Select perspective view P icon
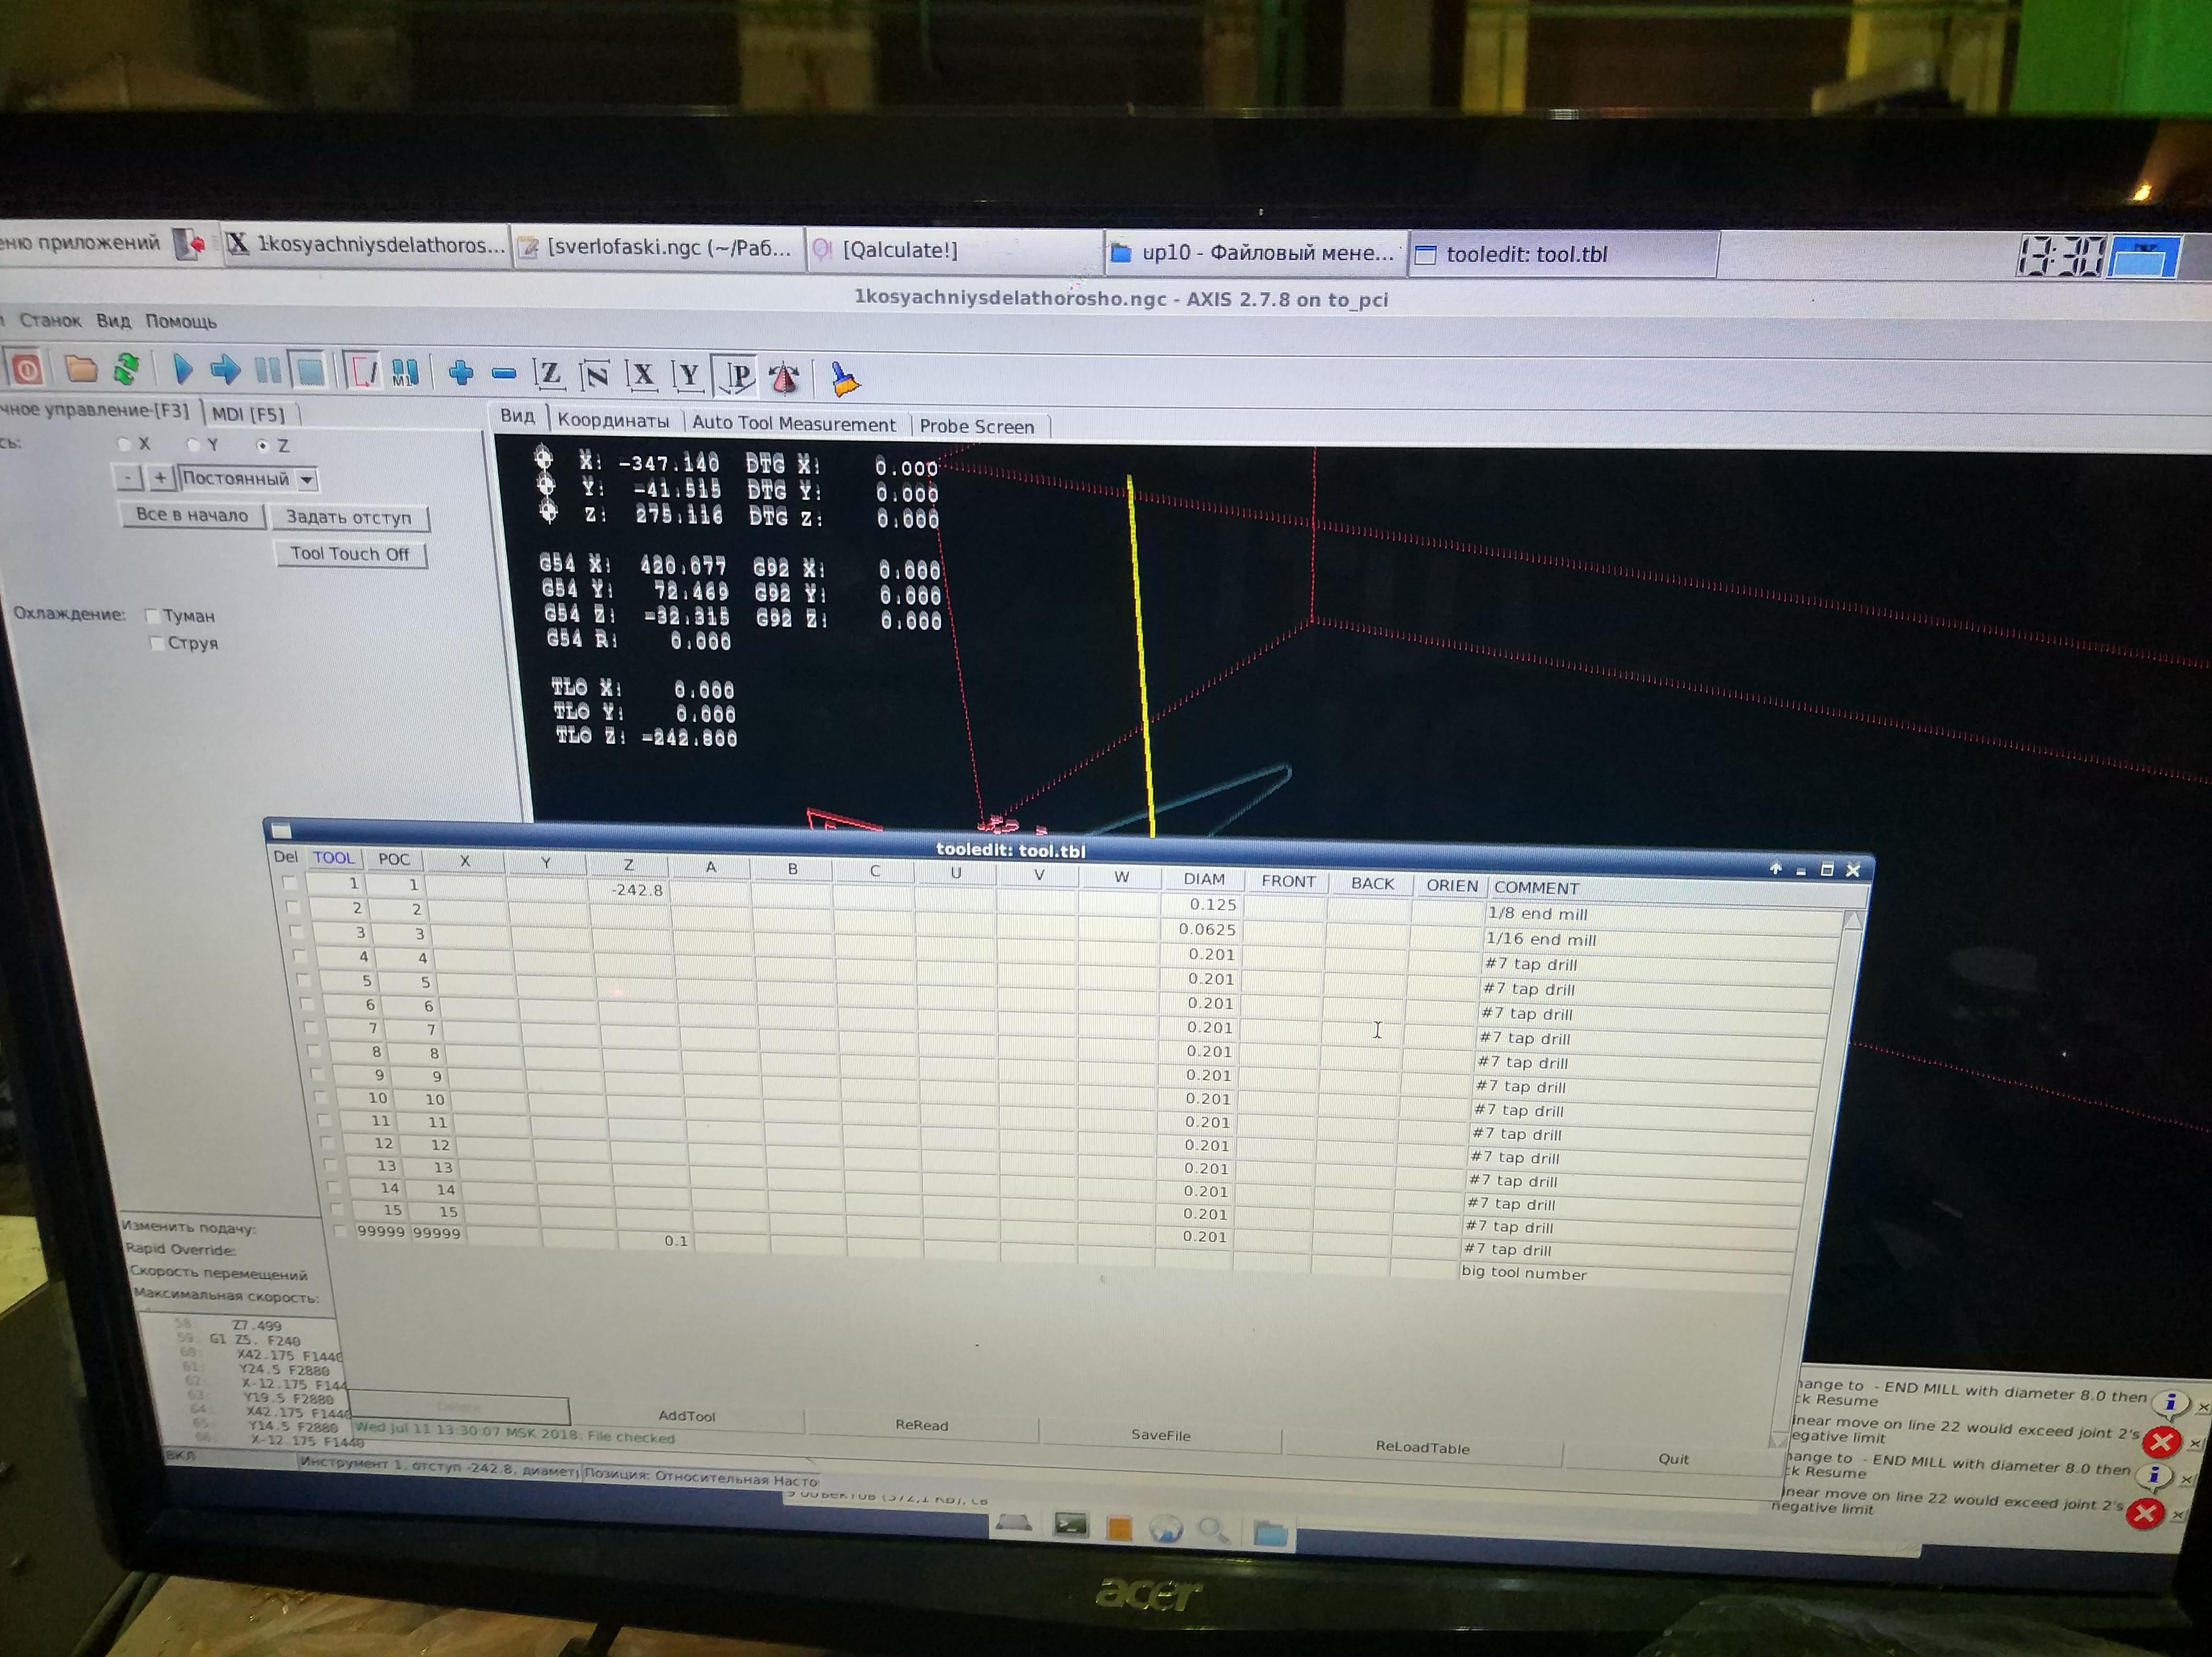Image resolution: width=2212 pixels, height=1657 pixels. point(738,377)
